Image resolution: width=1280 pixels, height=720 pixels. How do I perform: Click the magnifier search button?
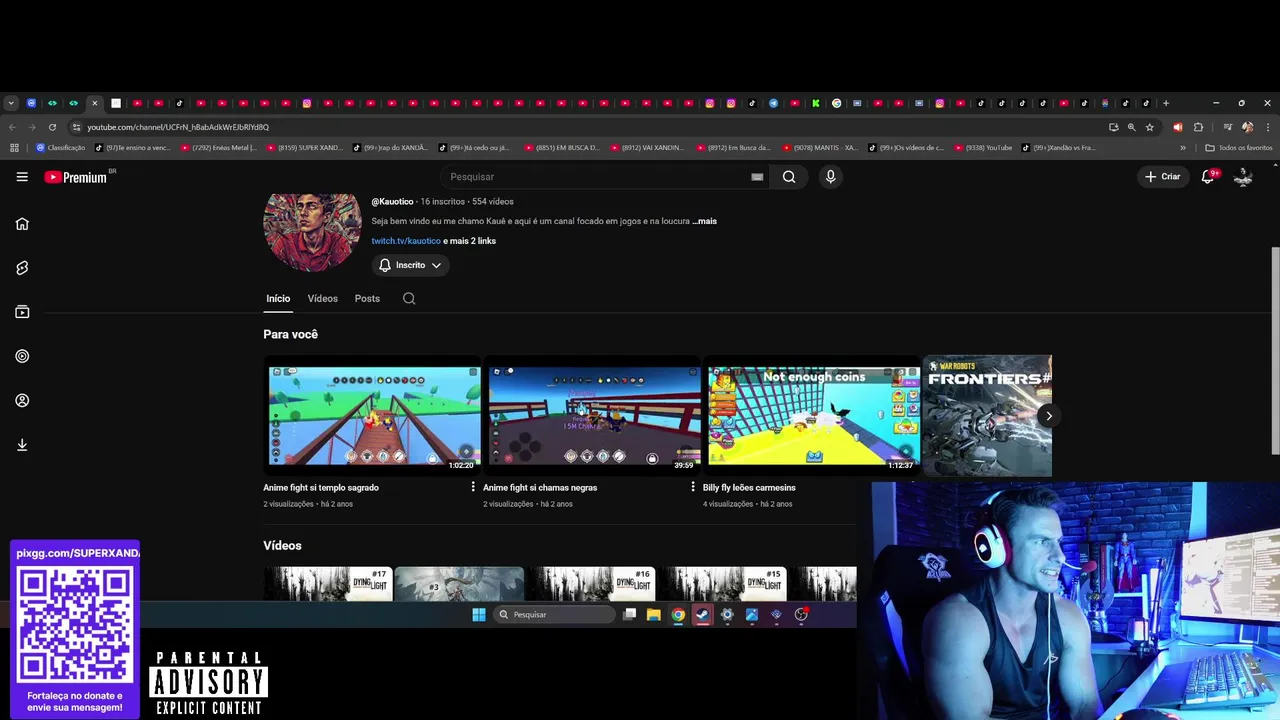[789, 177]
